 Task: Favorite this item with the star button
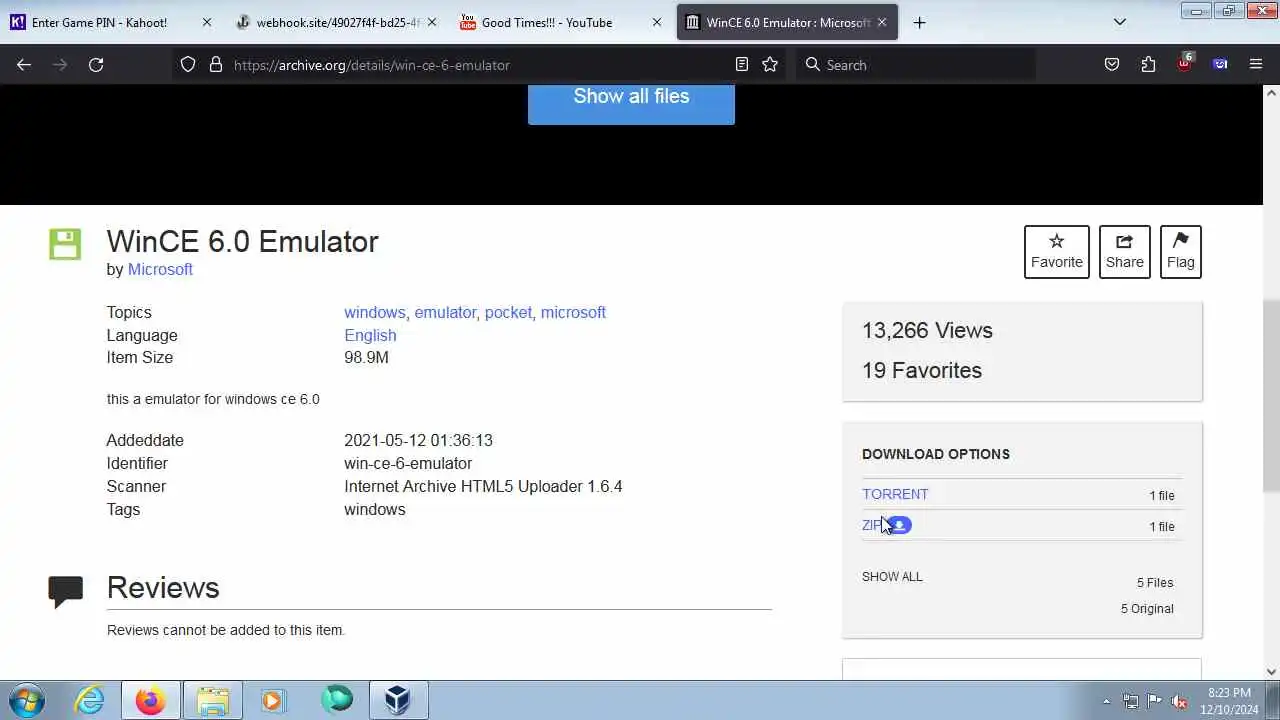coord(1056,252)
